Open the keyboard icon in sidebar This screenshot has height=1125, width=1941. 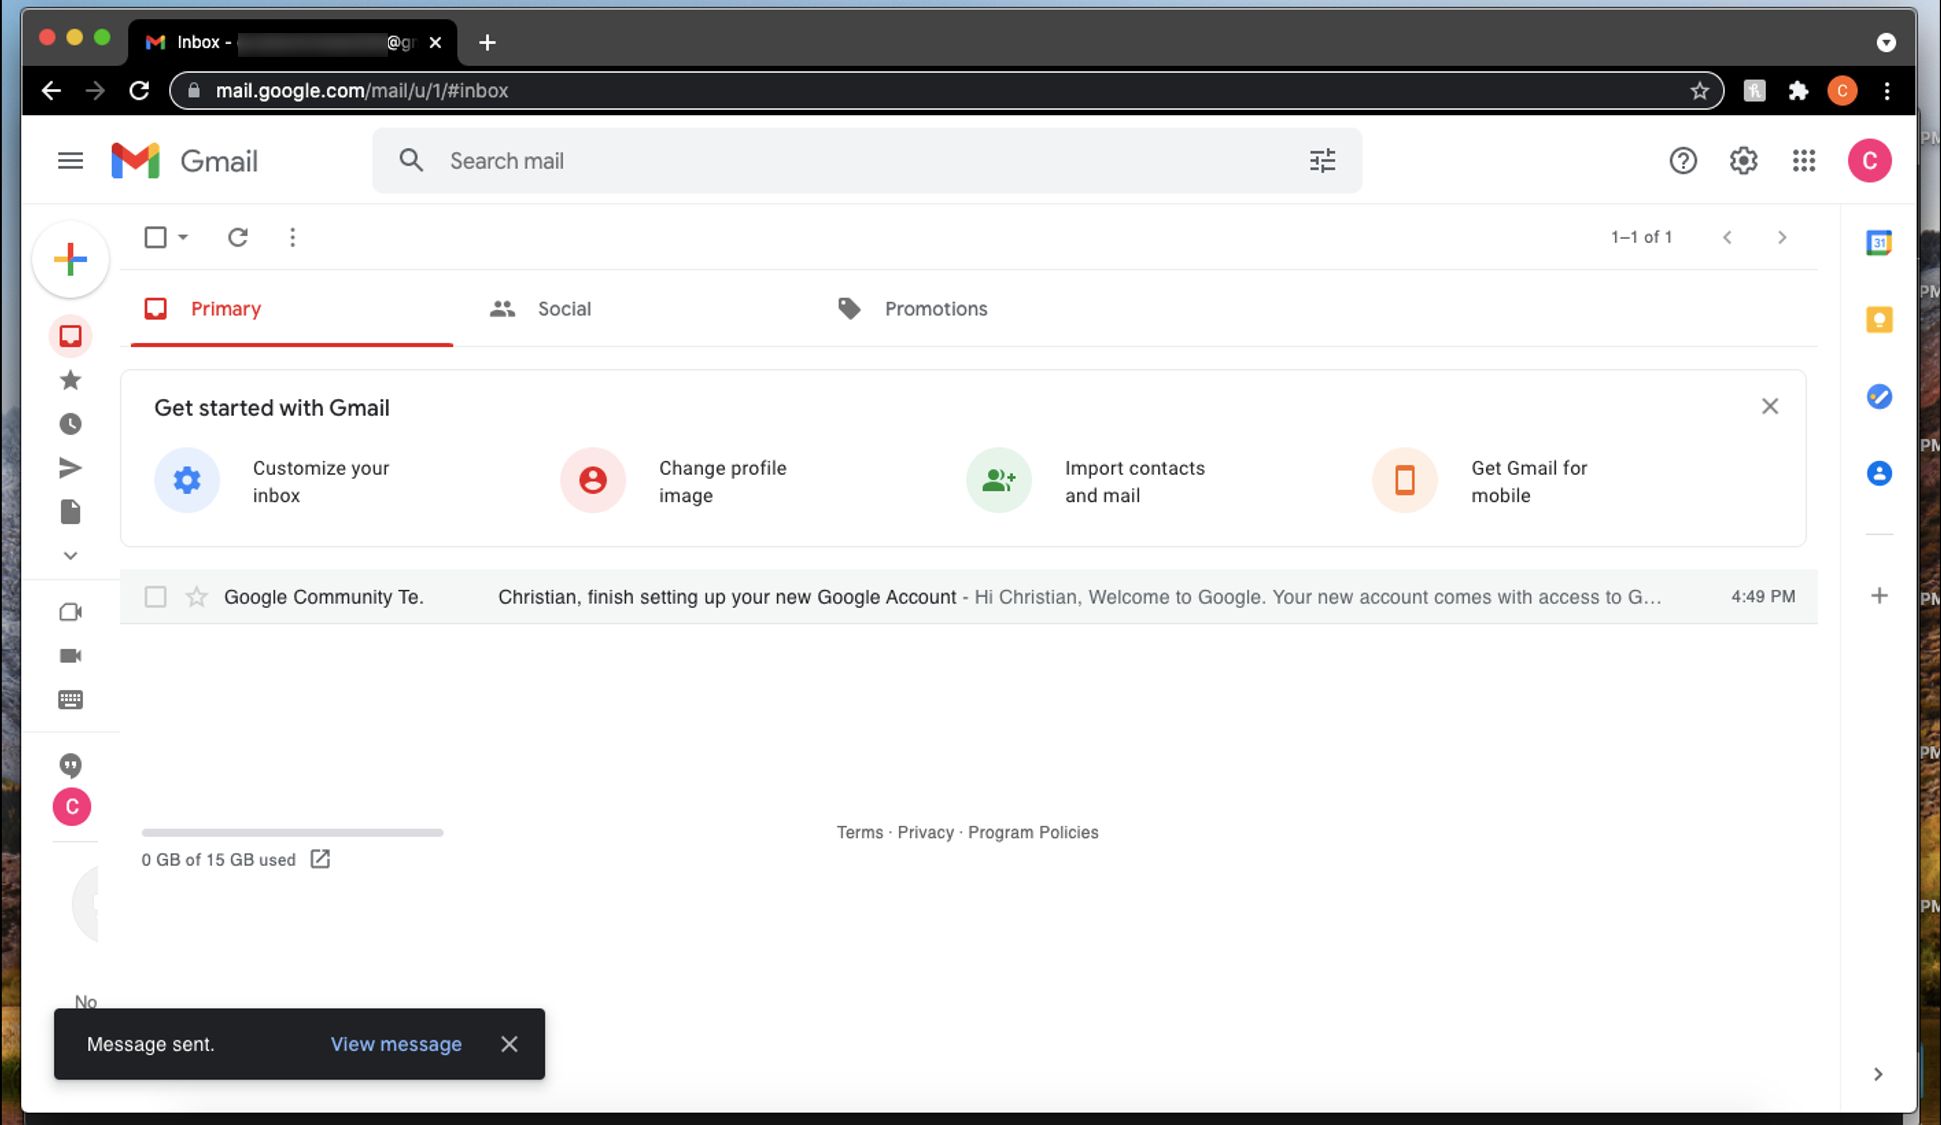[70, 700]
